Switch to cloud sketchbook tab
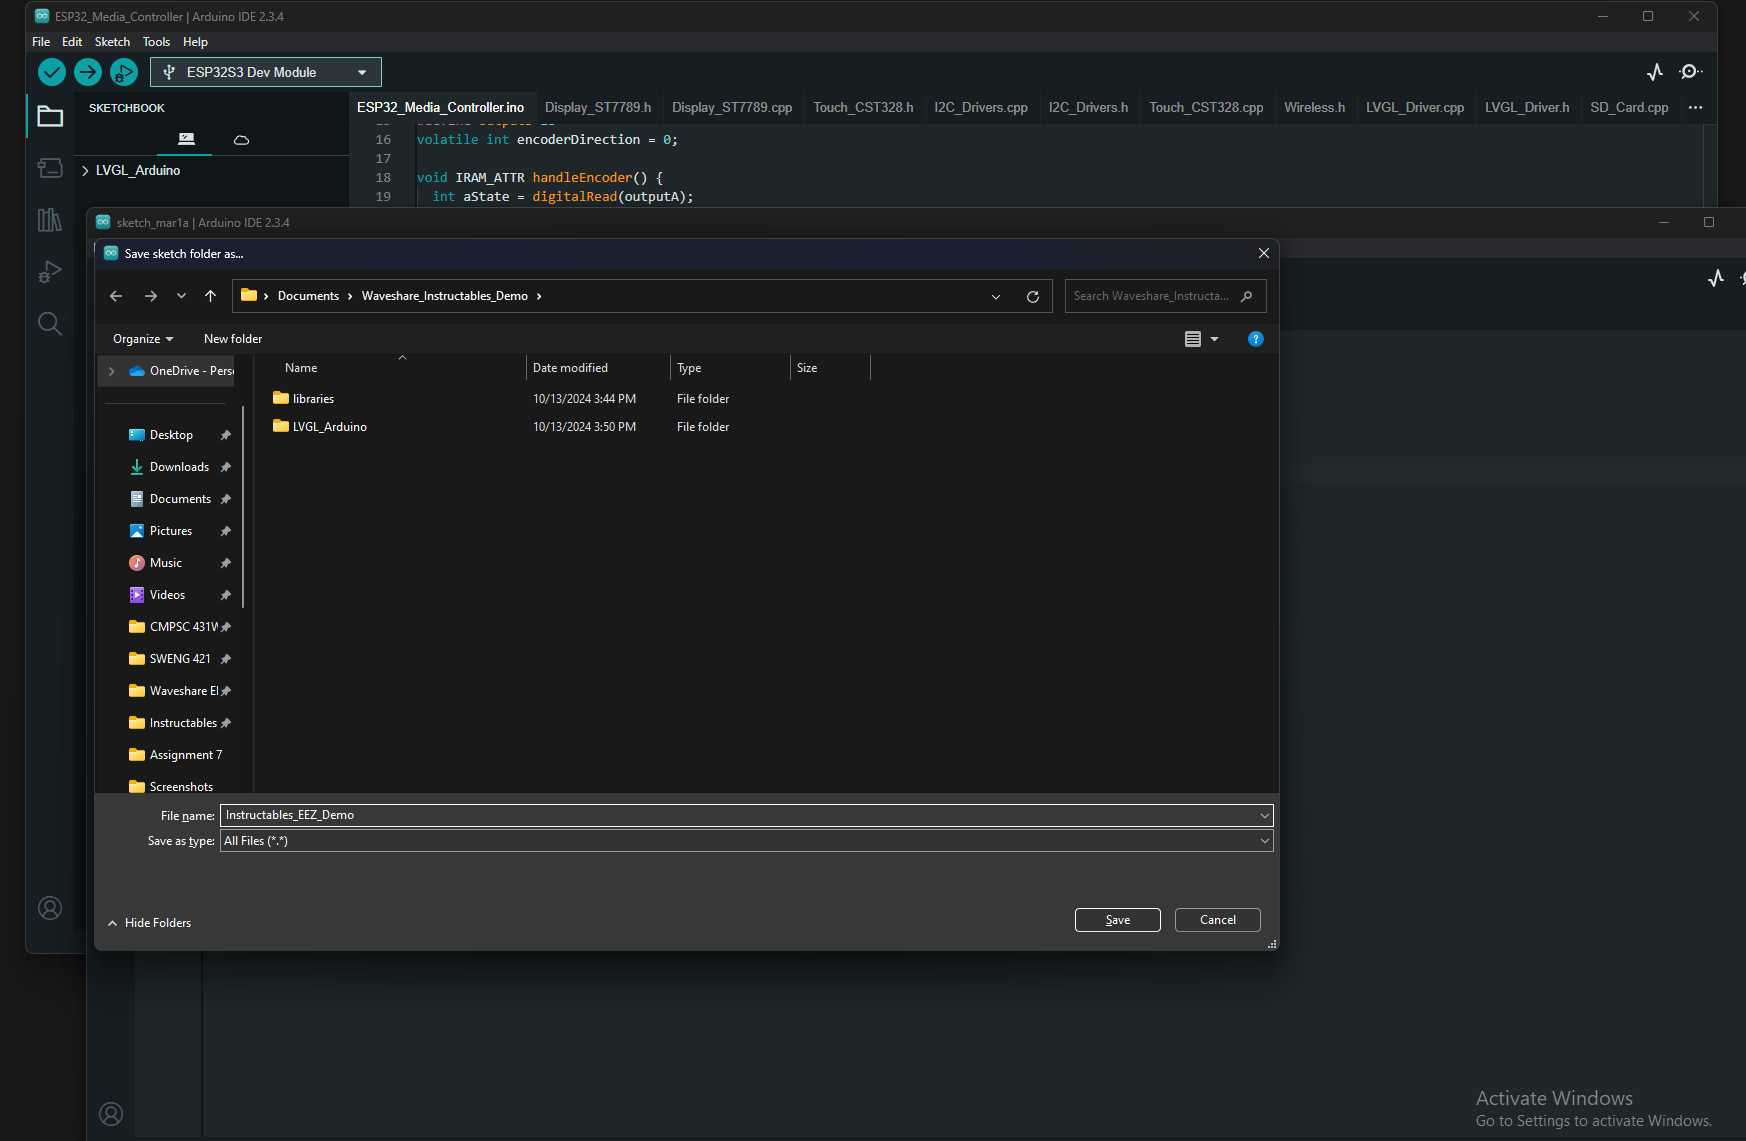Screen dimensions: 1746x1141 pyautogui.click(x=241, y=140)
